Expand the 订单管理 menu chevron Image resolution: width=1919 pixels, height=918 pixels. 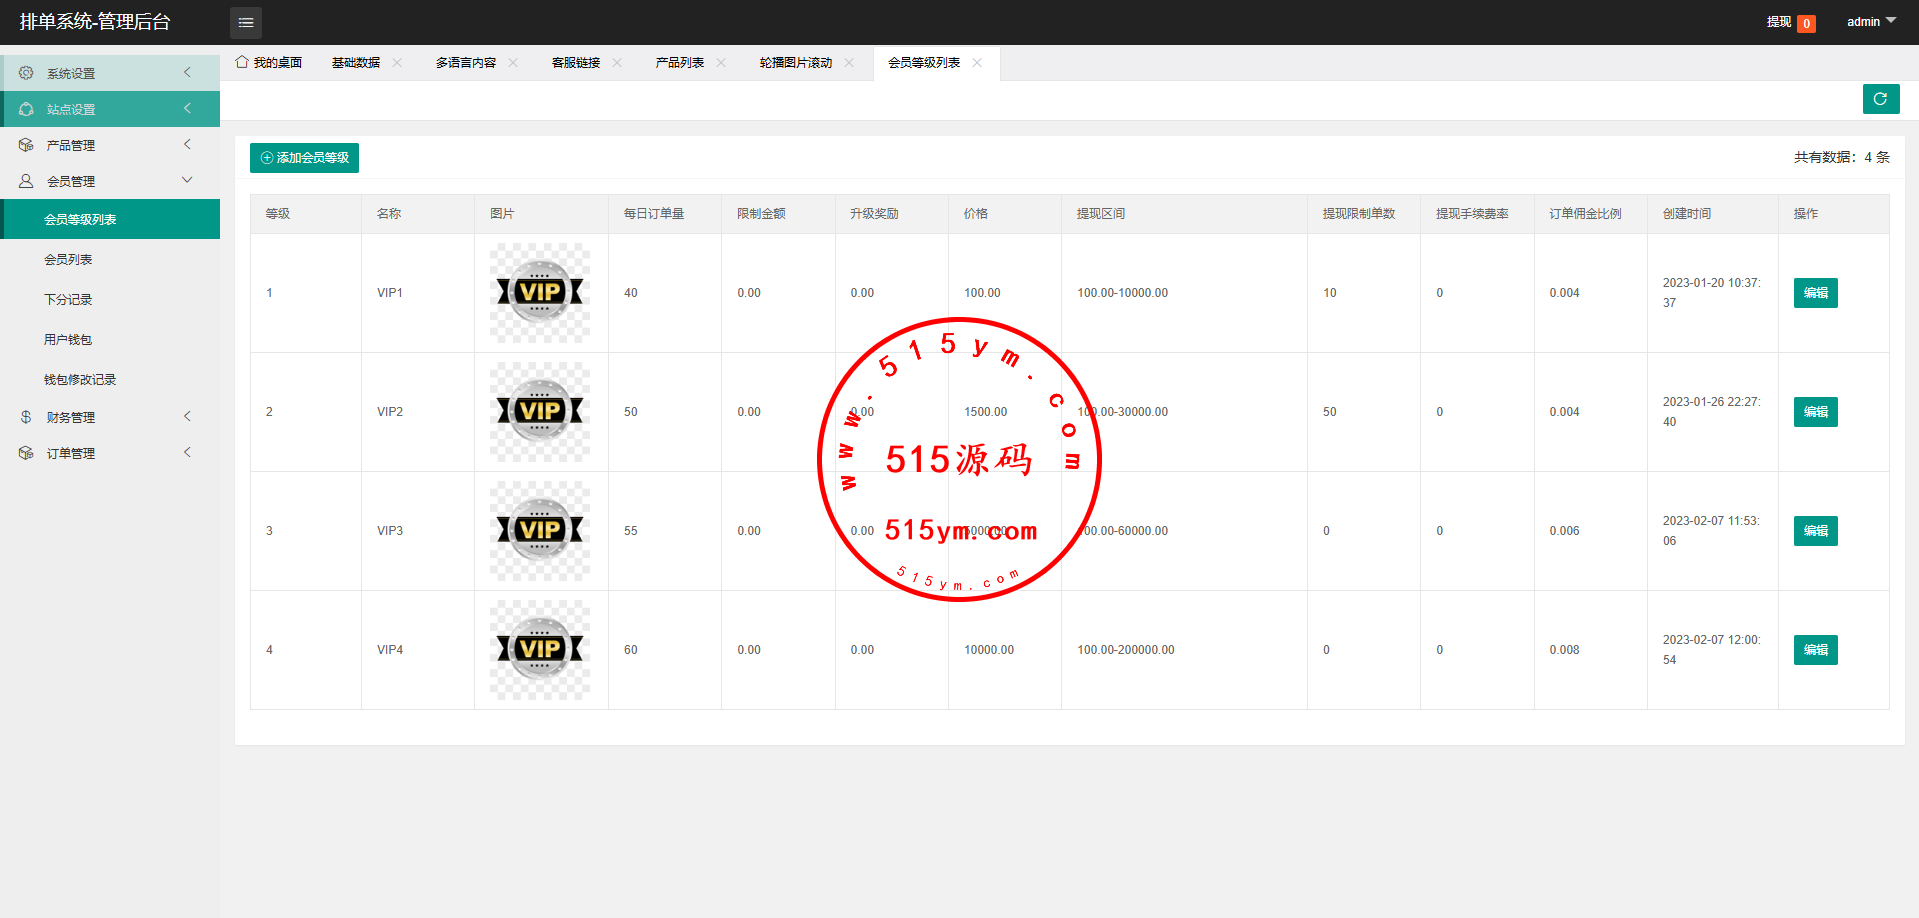(x=187, y=453)
